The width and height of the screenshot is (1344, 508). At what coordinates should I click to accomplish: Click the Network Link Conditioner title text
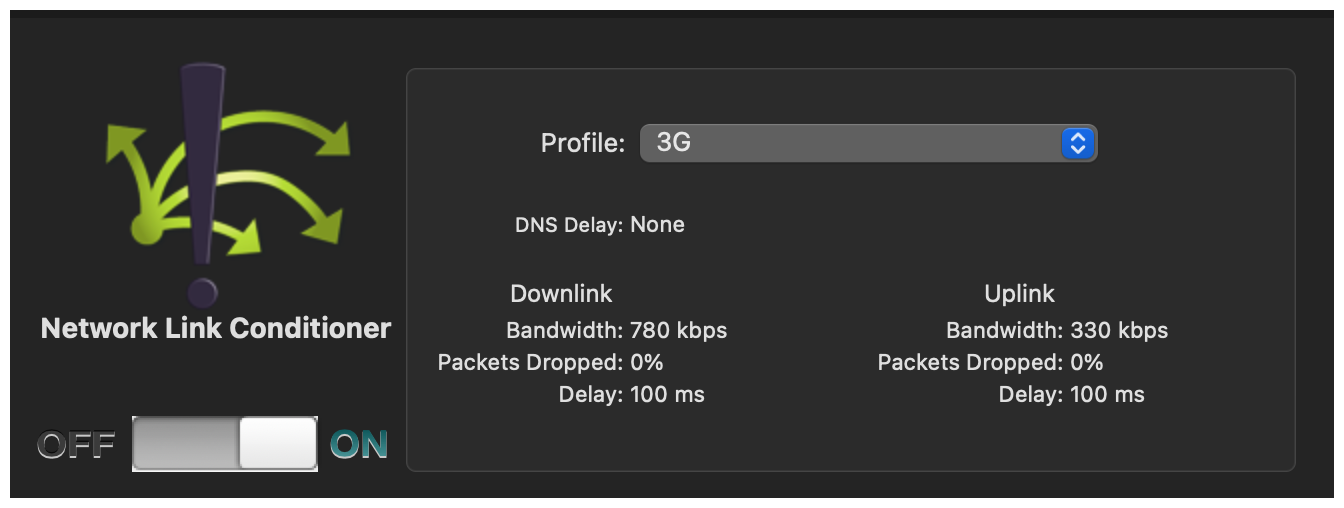(216, 328)
